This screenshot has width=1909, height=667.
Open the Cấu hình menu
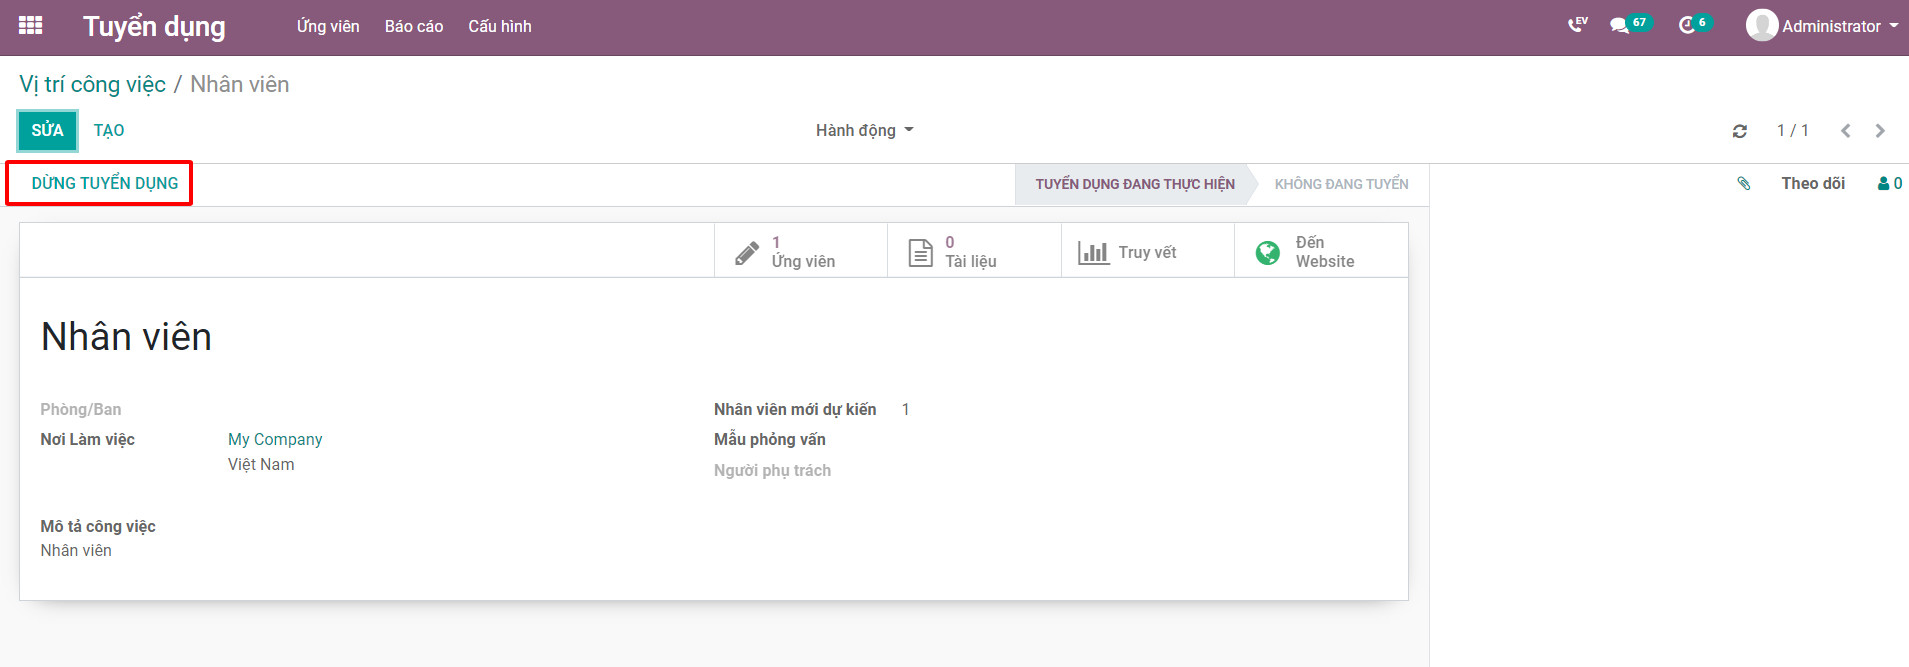[500, 26]
